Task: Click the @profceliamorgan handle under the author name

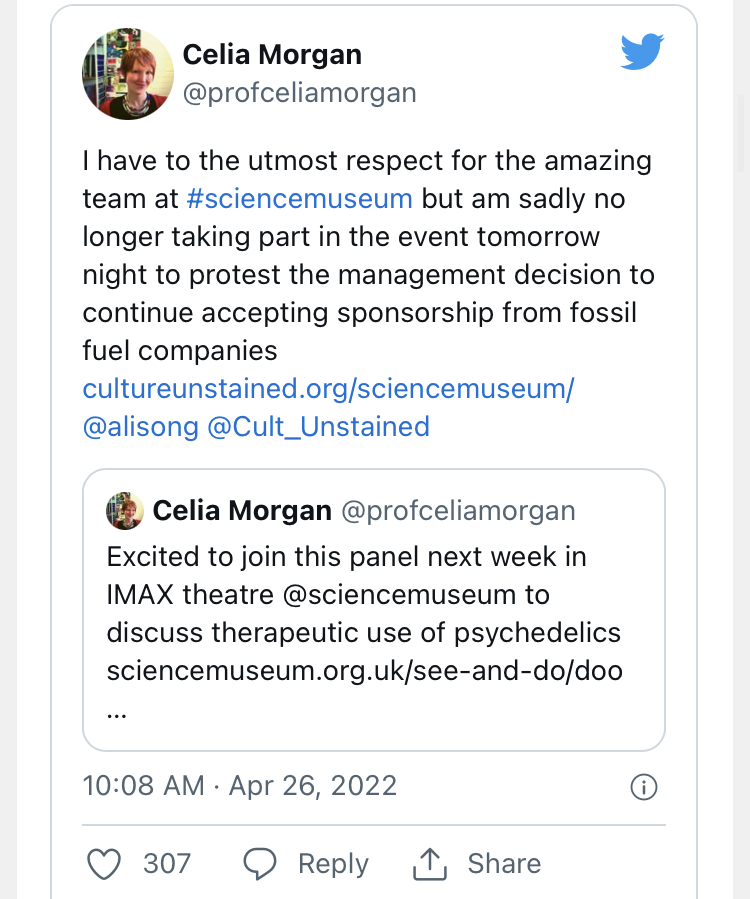Action: point(299,93)
